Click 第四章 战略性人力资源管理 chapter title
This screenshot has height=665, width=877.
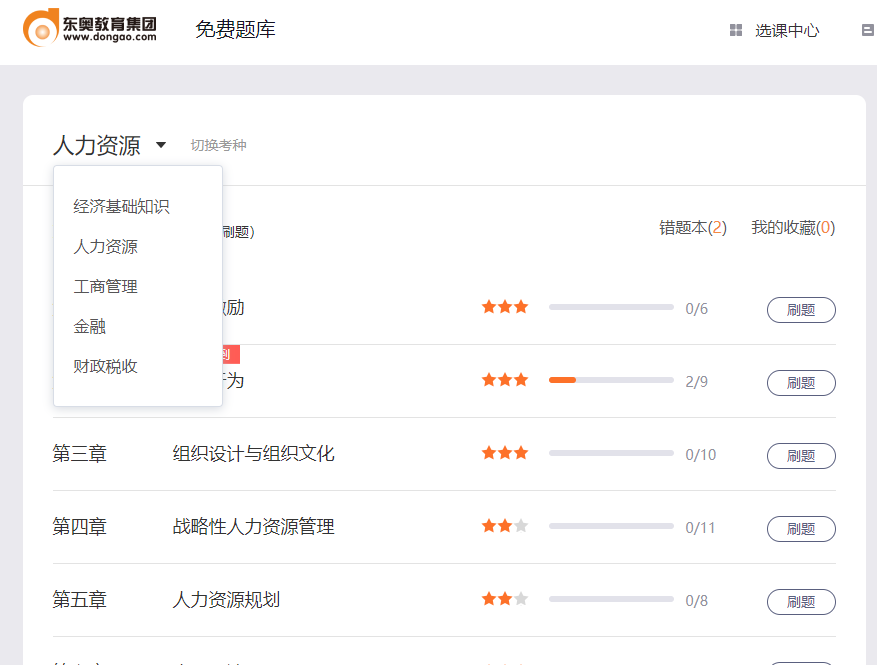[253, 527]
